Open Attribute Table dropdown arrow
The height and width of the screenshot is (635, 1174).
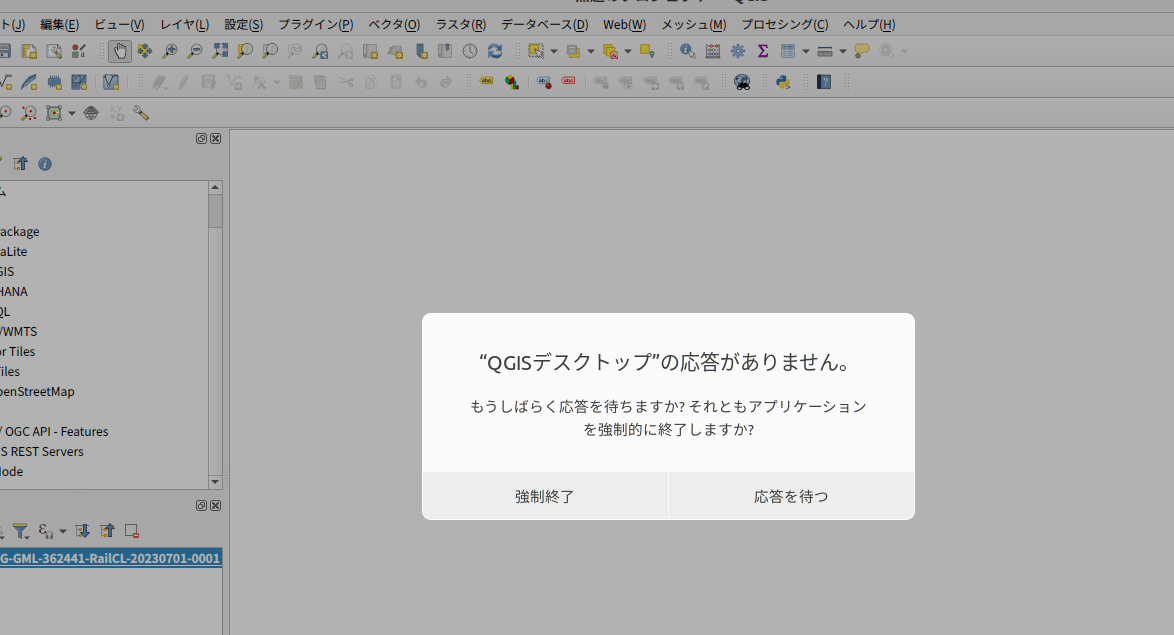click(806, 52)
